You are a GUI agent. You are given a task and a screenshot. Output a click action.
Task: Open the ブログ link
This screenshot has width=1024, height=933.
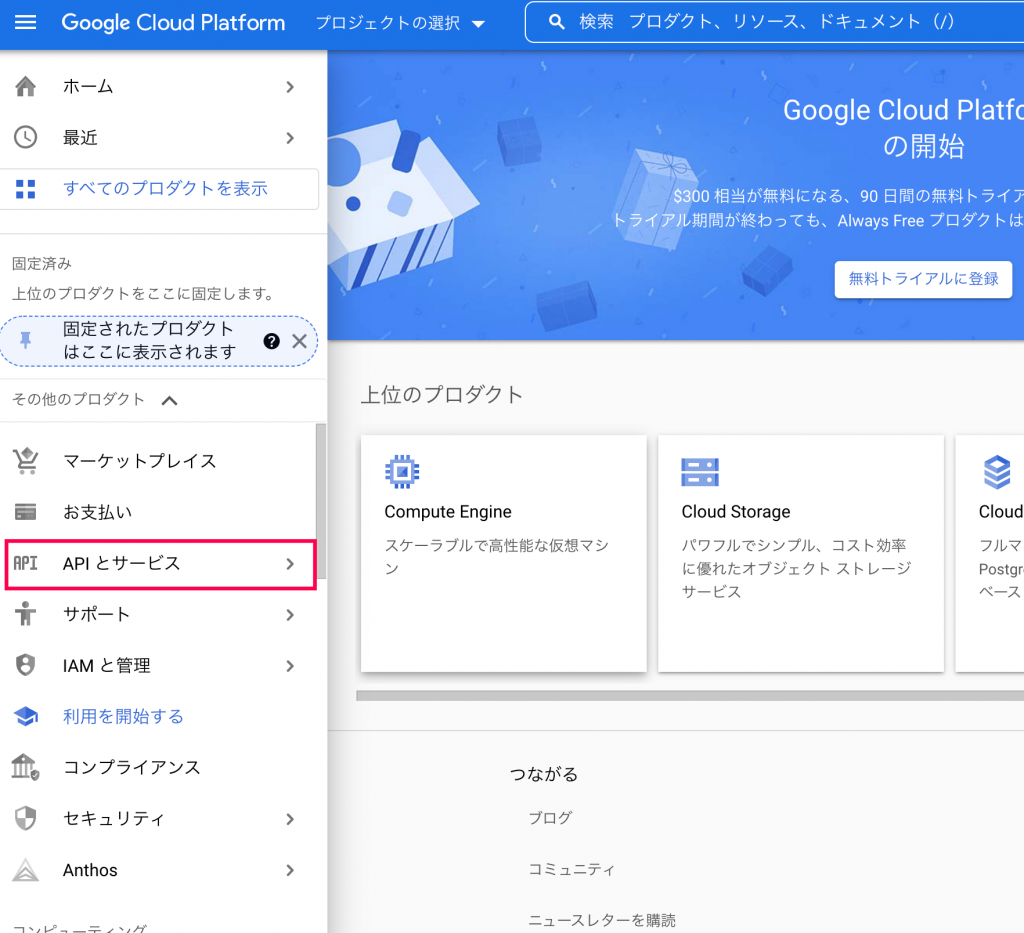coord(550,817)
